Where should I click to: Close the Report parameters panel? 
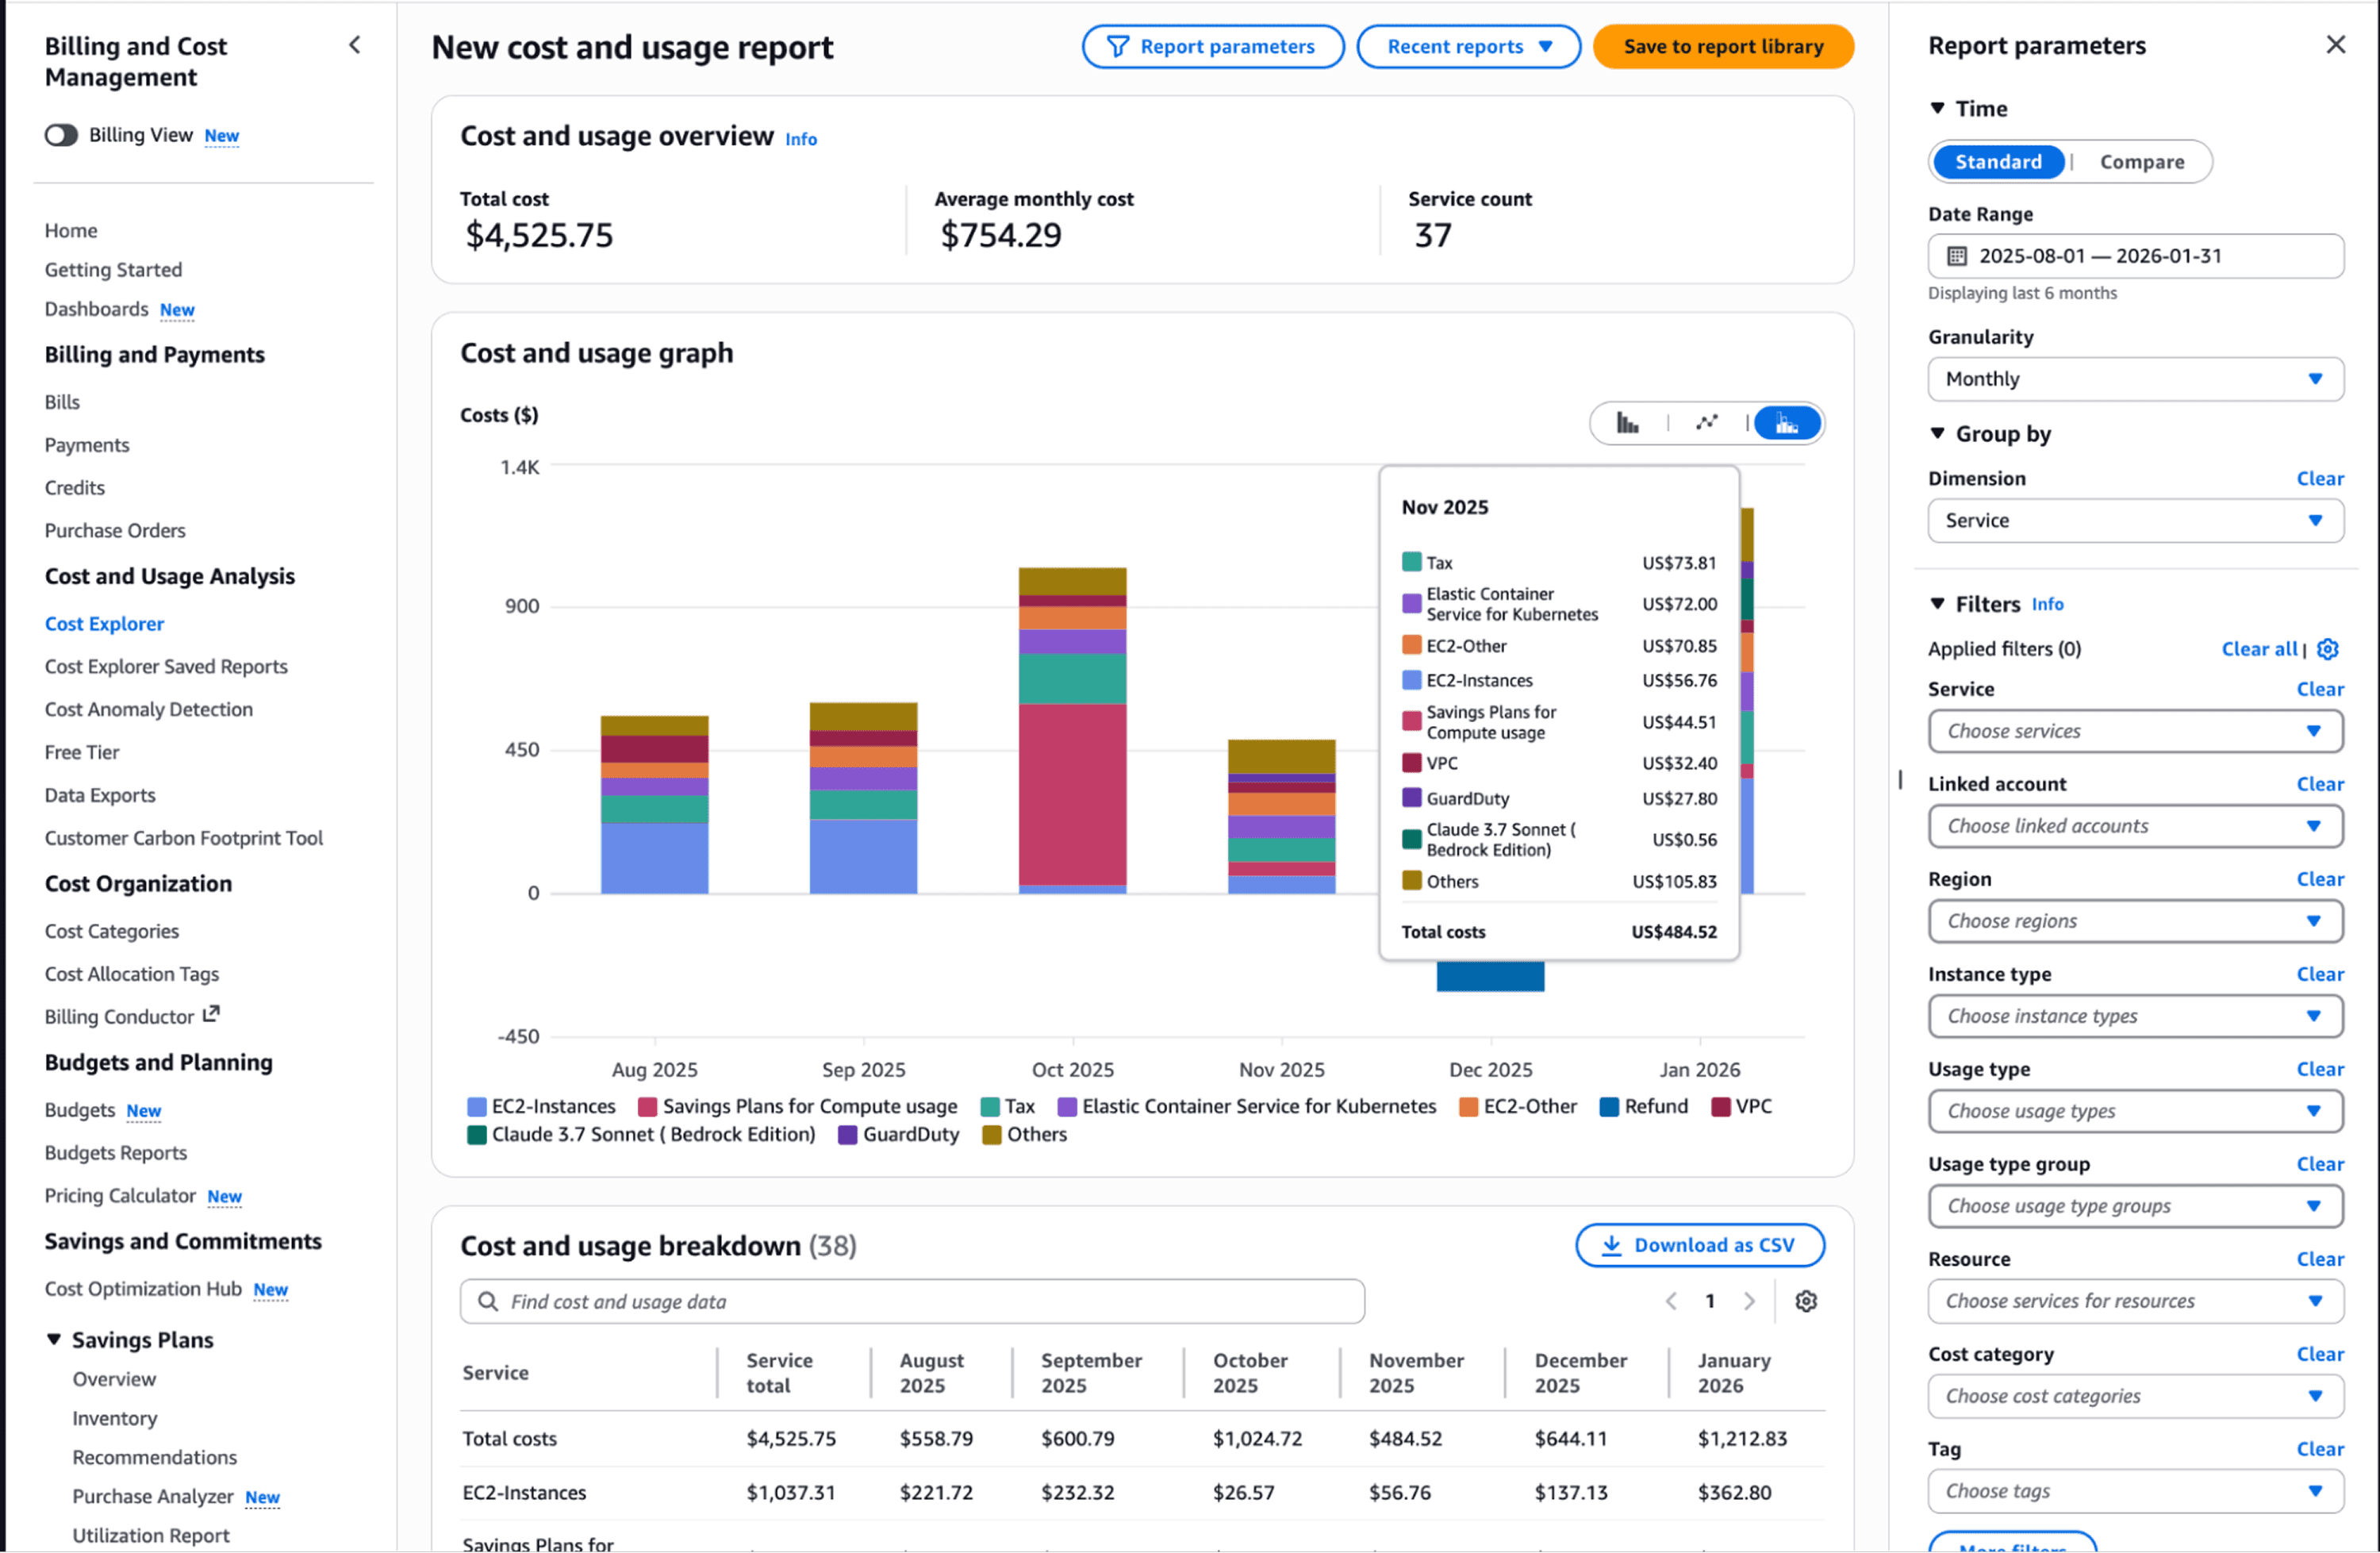click(x=2335, y=45)
